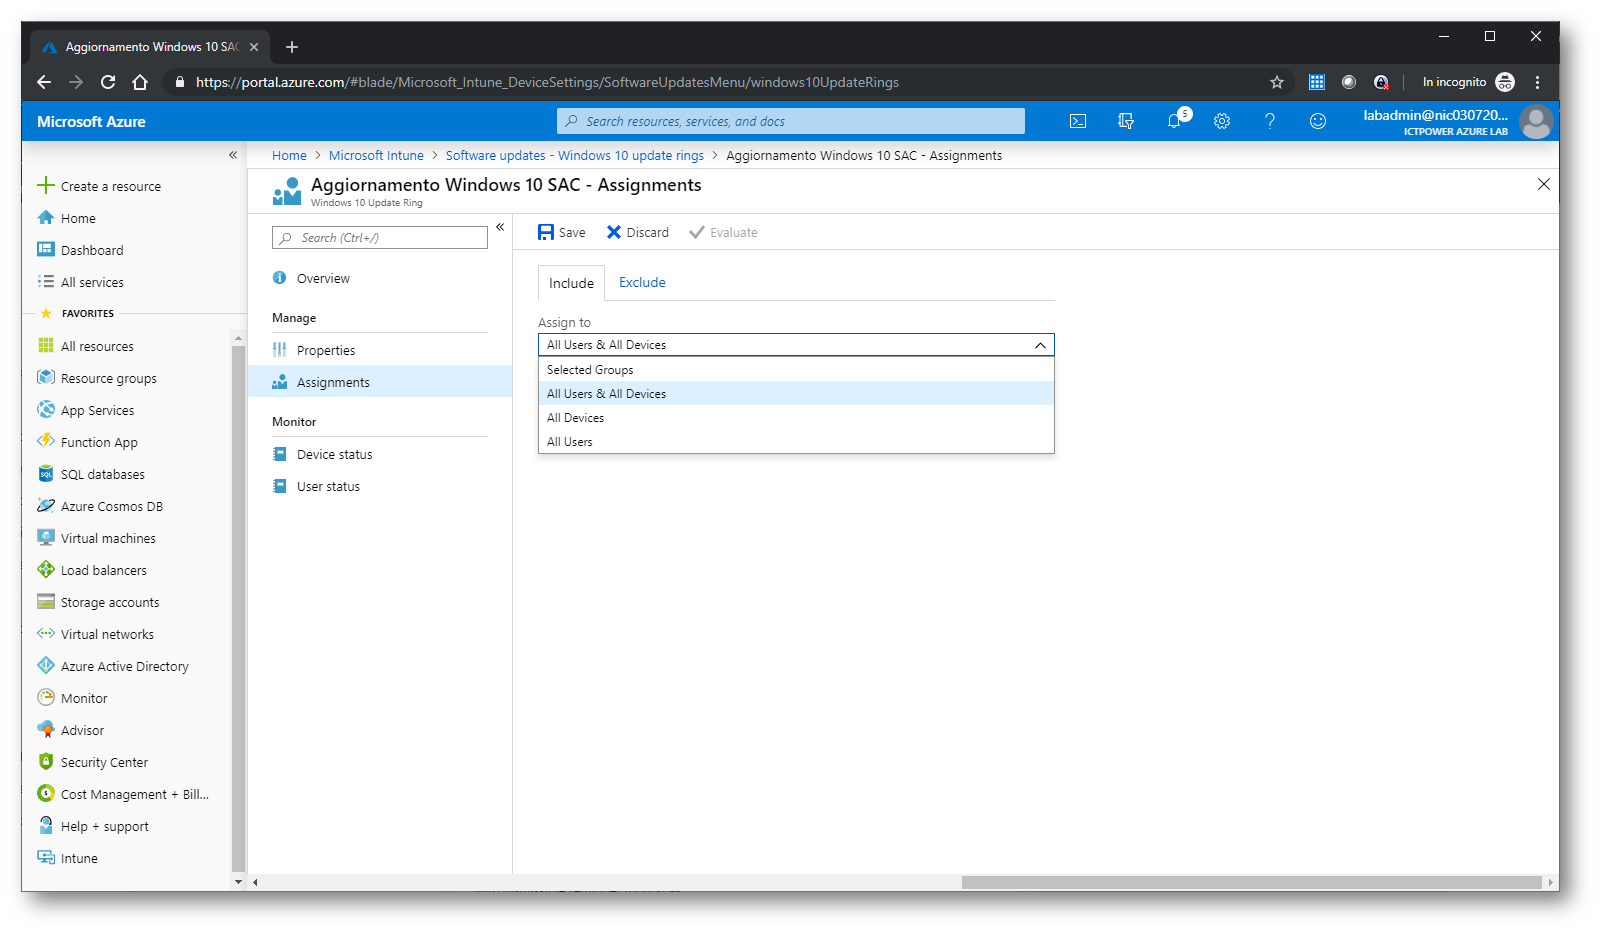The width and height of the screenshot is (1602, 934).
Task: Discard assignment changes
Action: pyautogui.click(x=638, y=232)
